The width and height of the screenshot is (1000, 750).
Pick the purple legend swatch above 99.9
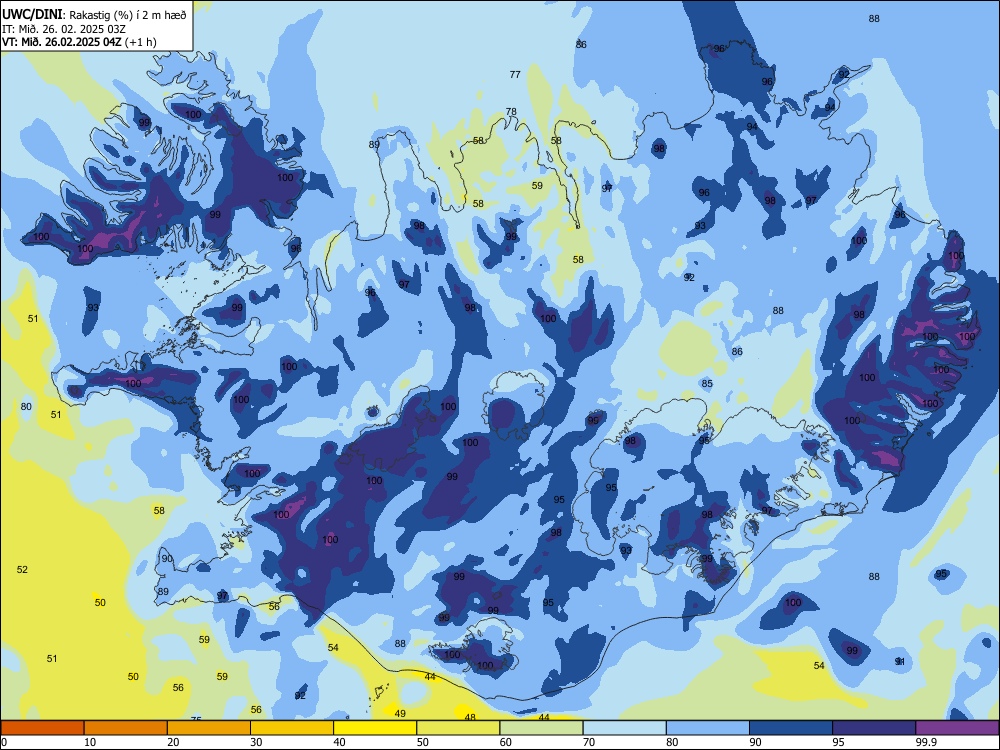(957, 728)
